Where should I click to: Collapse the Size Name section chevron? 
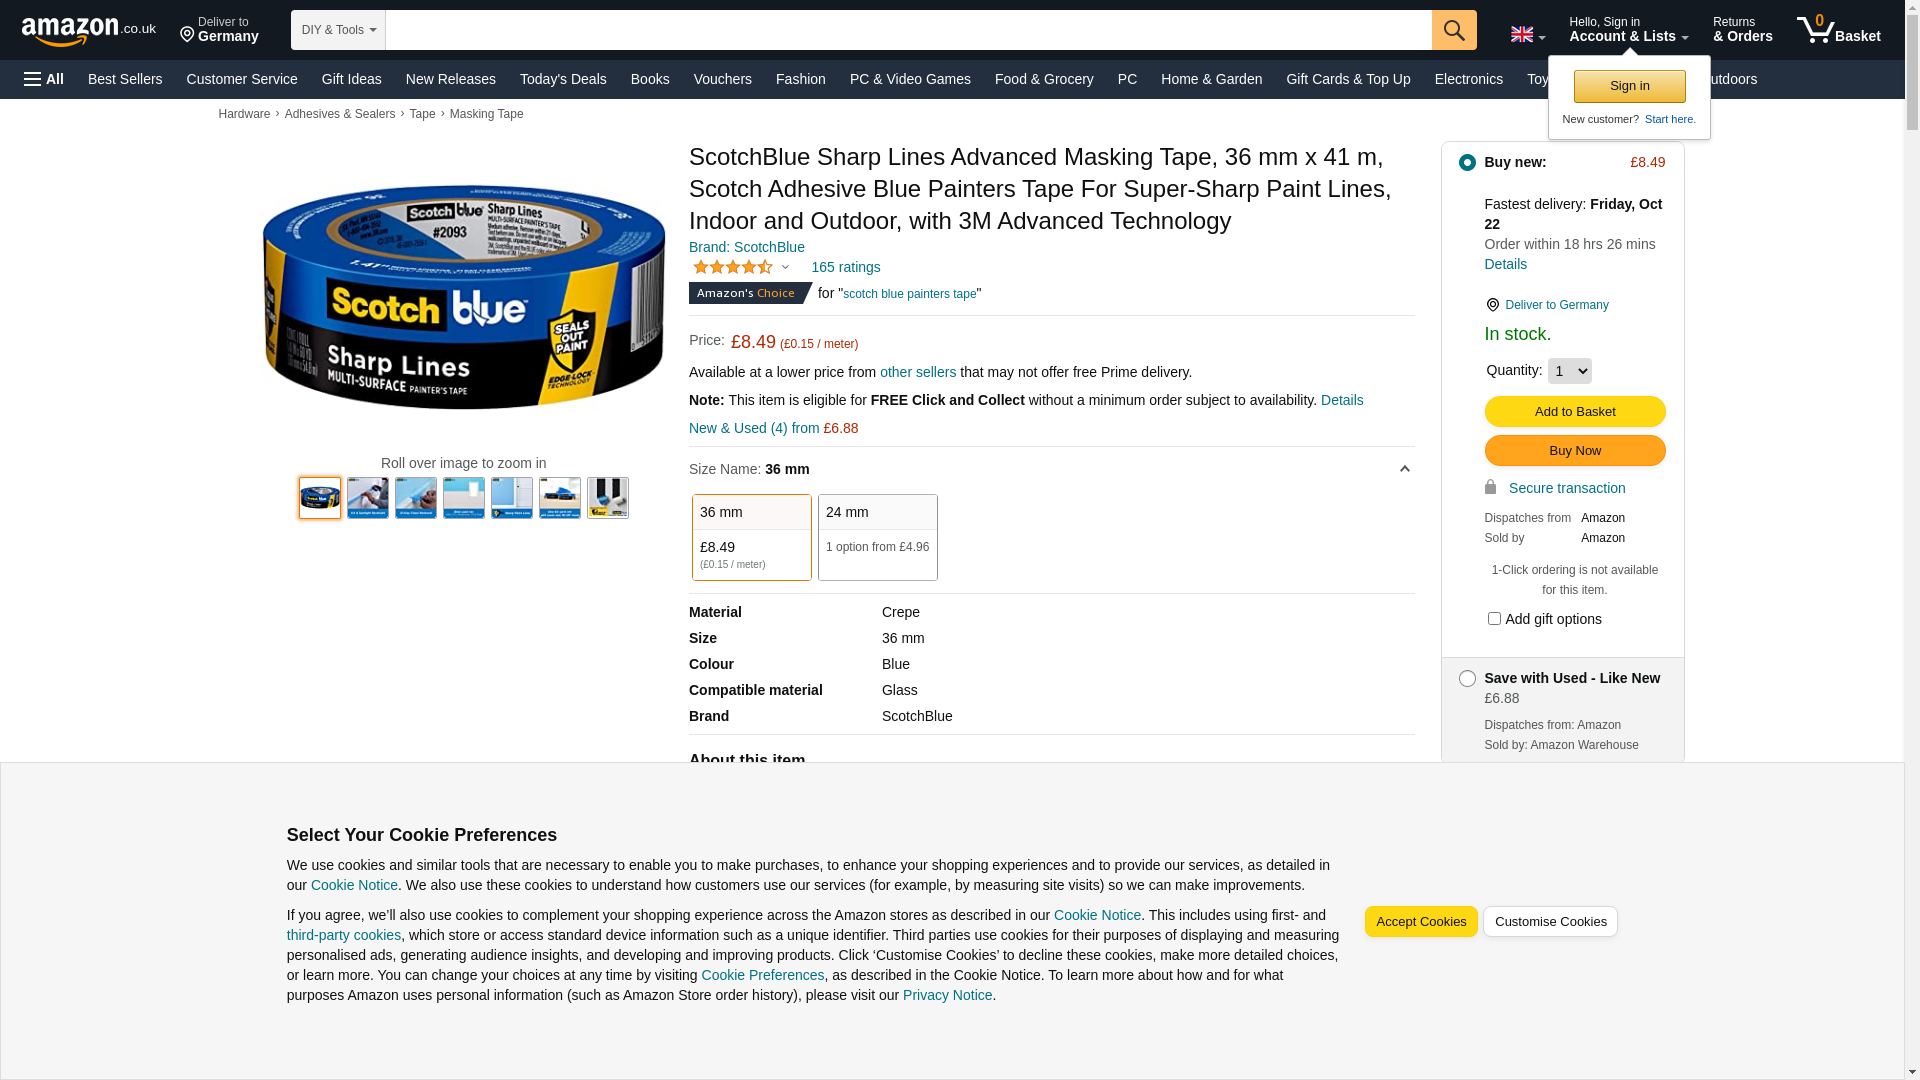point(1404,469)
